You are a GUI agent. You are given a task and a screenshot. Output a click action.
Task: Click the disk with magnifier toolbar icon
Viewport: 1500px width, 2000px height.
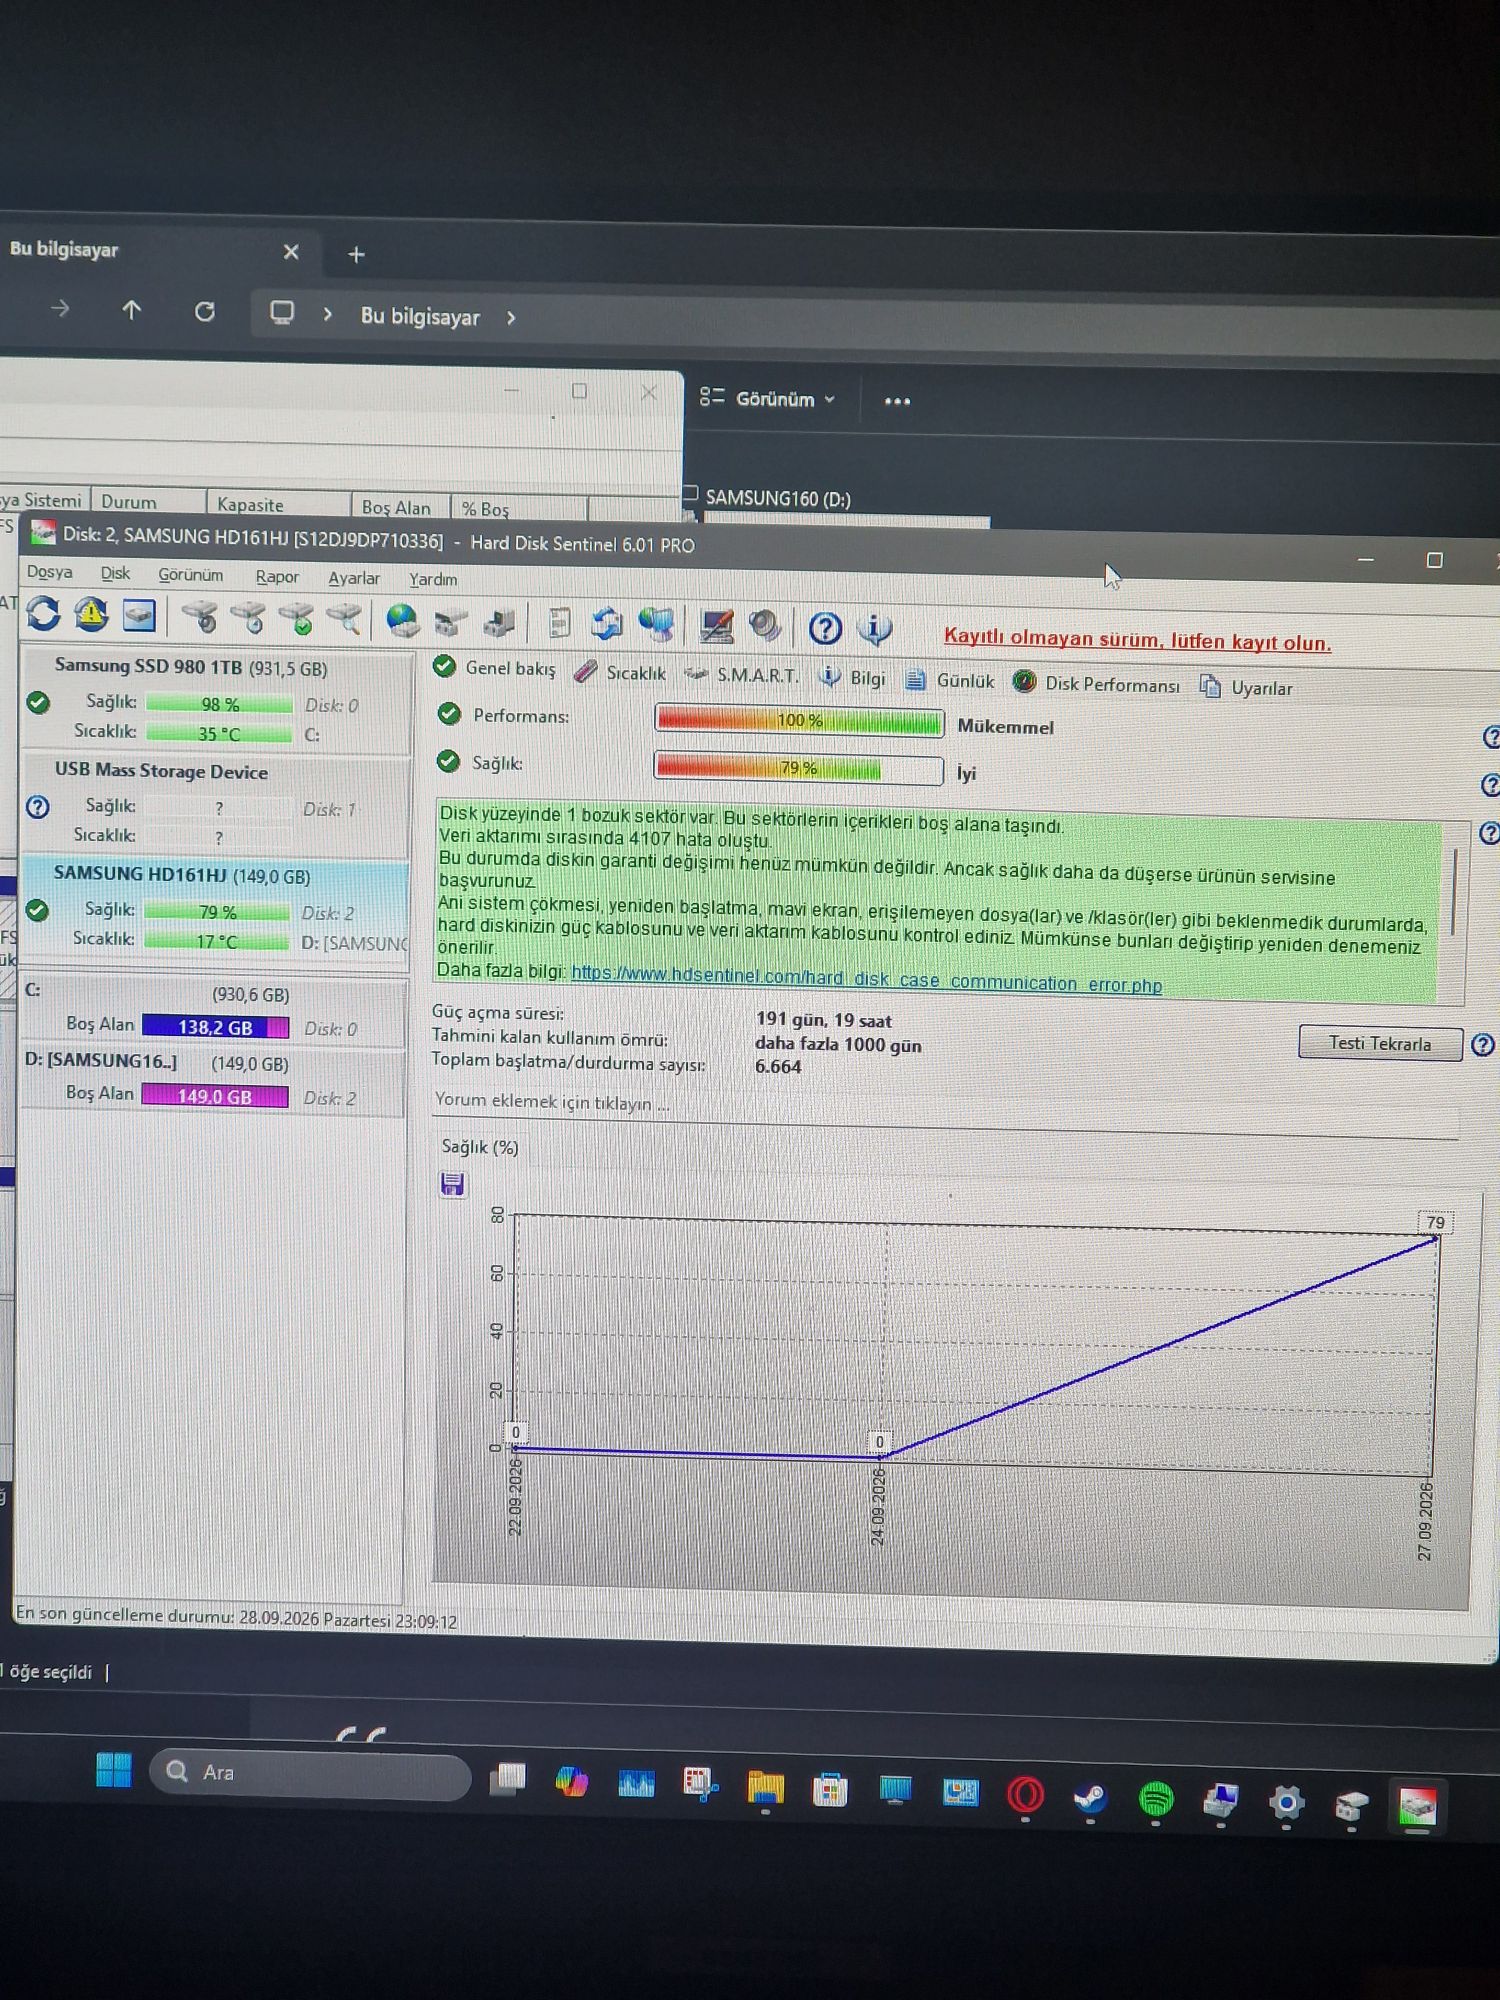pos(344,619)
